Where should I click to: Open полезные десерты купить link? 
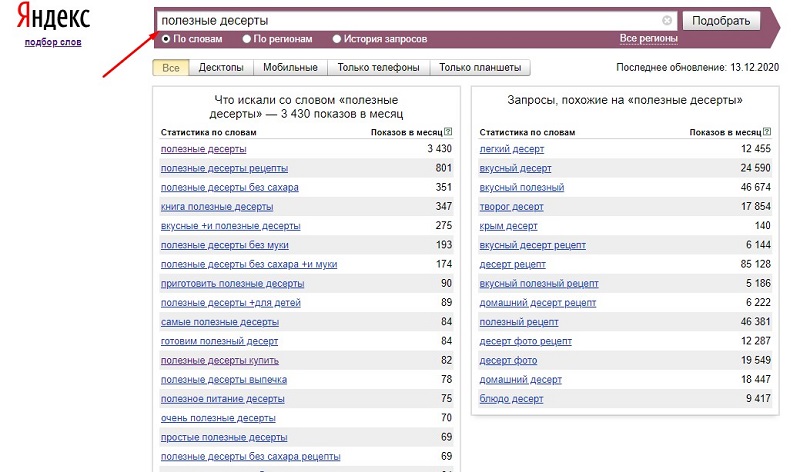(x=220, y=361)
